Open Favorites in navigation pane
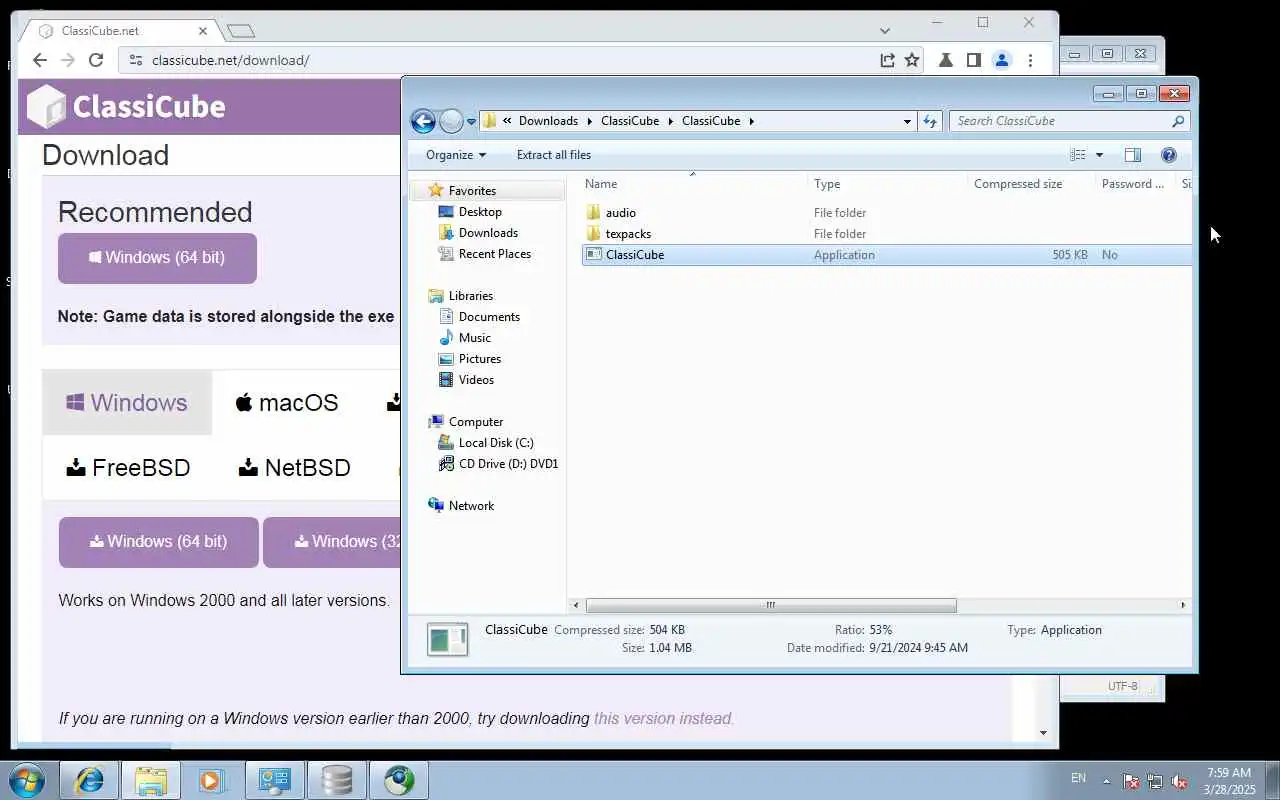The image size is (1280, 800). (471, 191)
